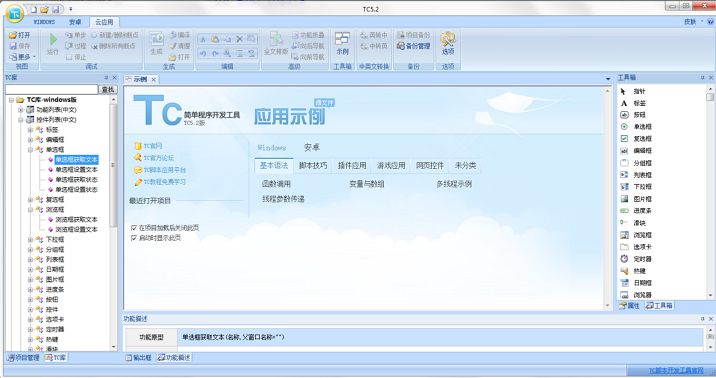
Task: Click the 查找 search button in TC库
Action: (108, 89)
